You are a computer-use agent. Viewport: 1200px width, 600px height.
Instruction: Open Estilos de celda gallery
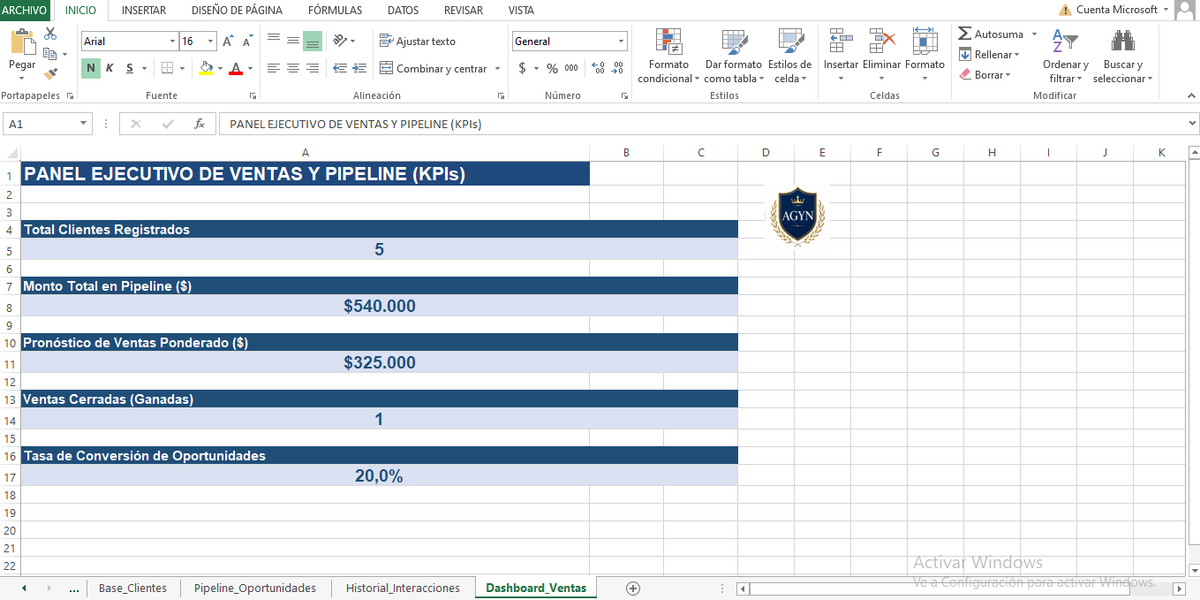[790, 55]
